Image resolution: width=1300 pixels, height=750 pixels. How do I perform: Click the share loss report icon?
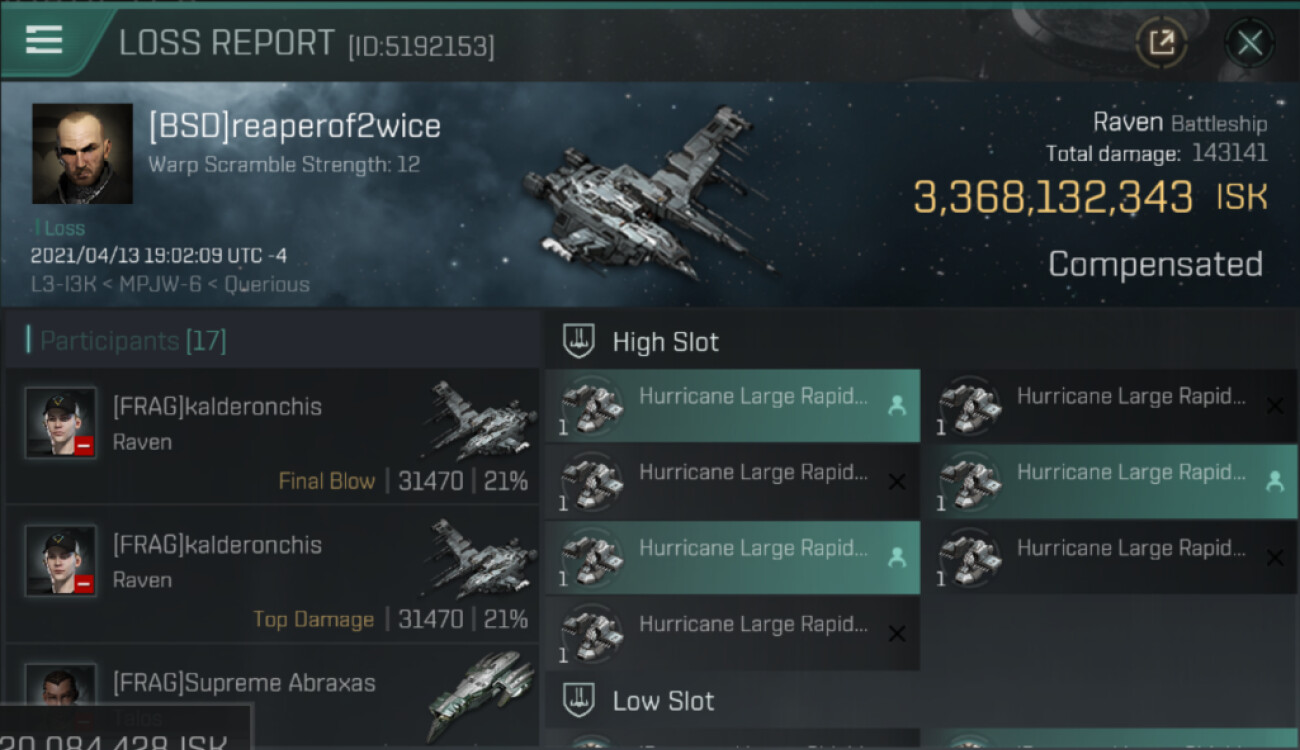[1161, 42]
